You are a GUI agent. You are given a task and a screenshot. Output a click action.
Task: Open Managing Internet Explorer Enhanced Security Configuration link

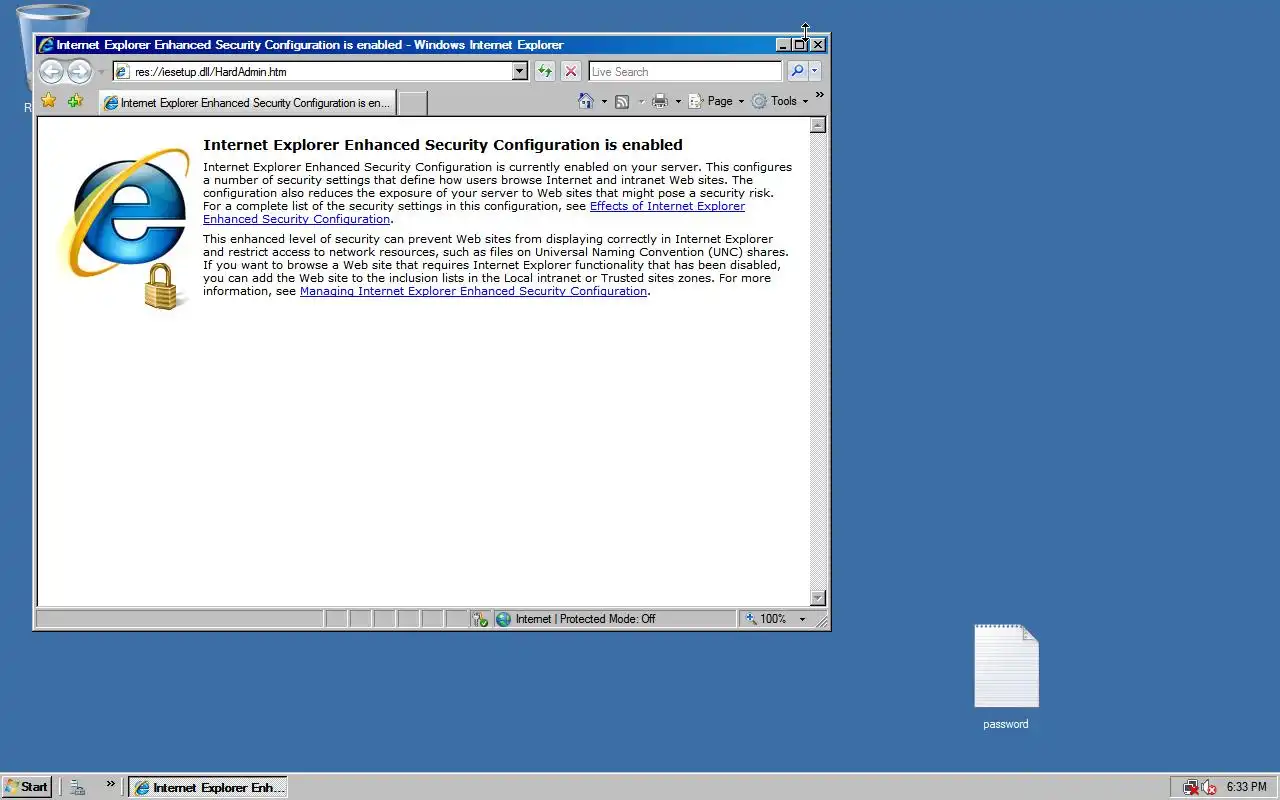pyautogui.click(x=473, y=291)
